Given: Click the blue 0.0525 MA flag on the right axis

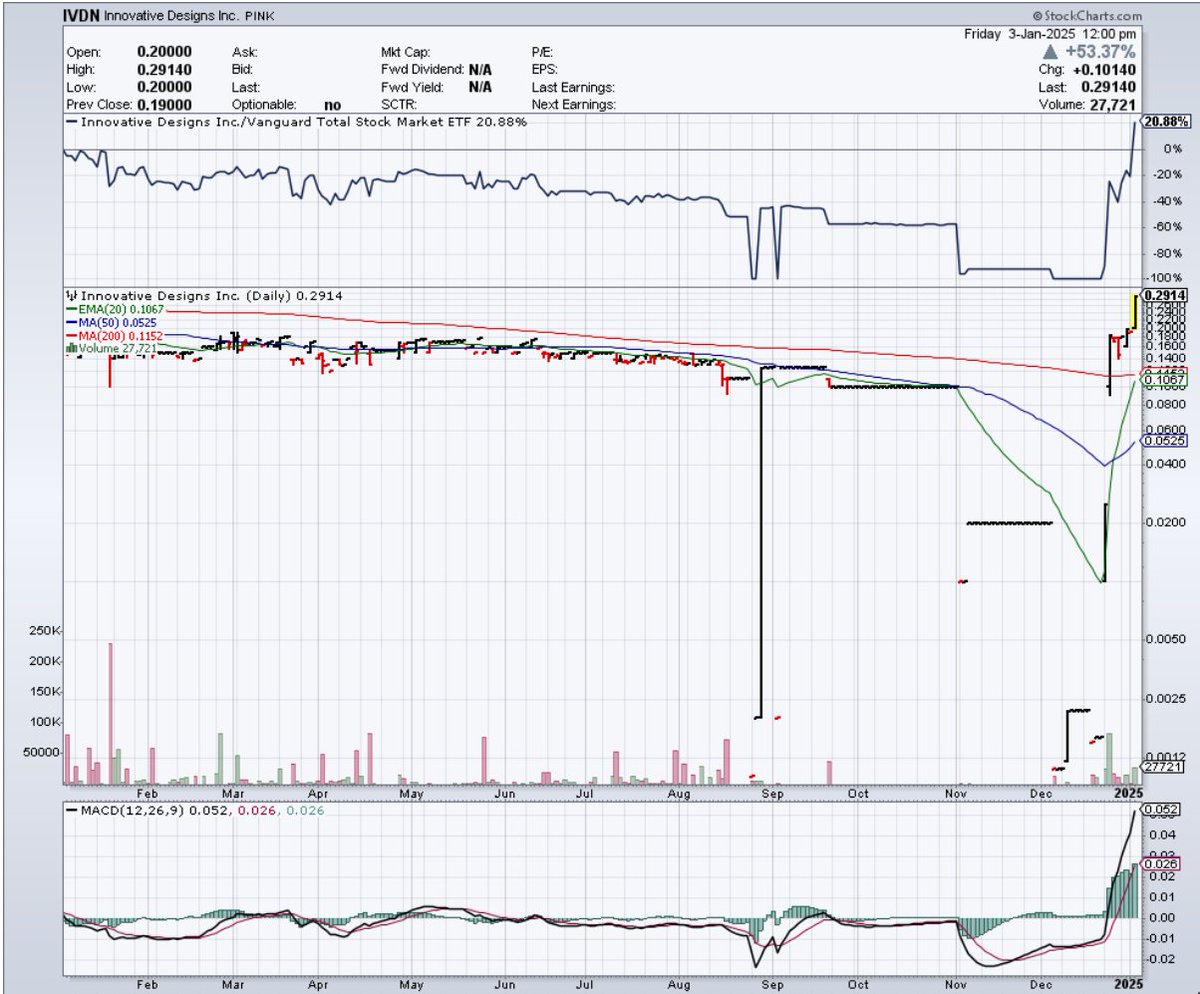Looking at the screenshot, I should tap(1164, 439).
